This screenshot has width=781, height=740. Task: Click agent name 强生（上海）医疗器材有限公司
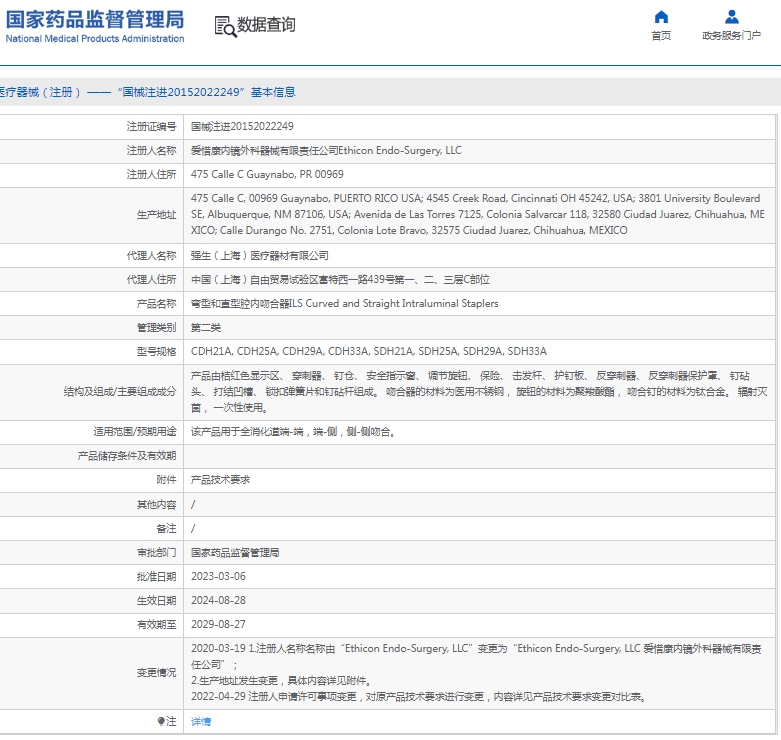tap(260, 255)
